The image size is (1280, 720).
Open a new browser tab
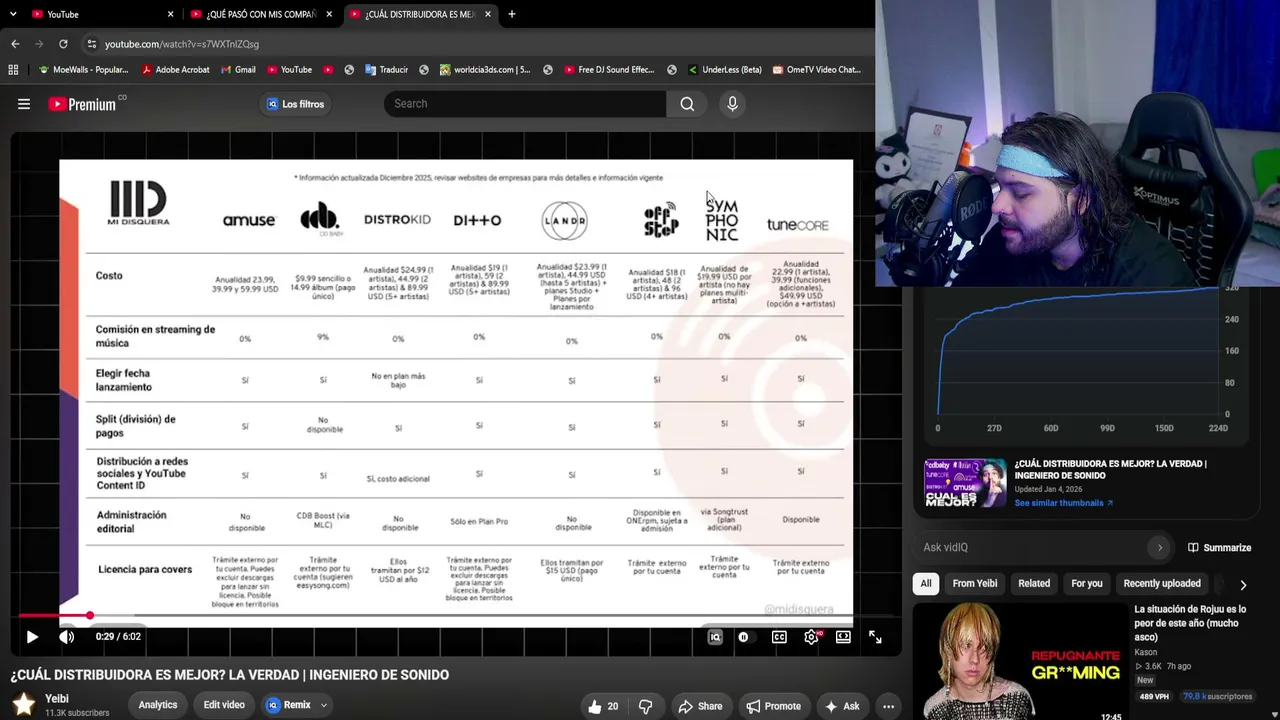click(x=511, y=14)
